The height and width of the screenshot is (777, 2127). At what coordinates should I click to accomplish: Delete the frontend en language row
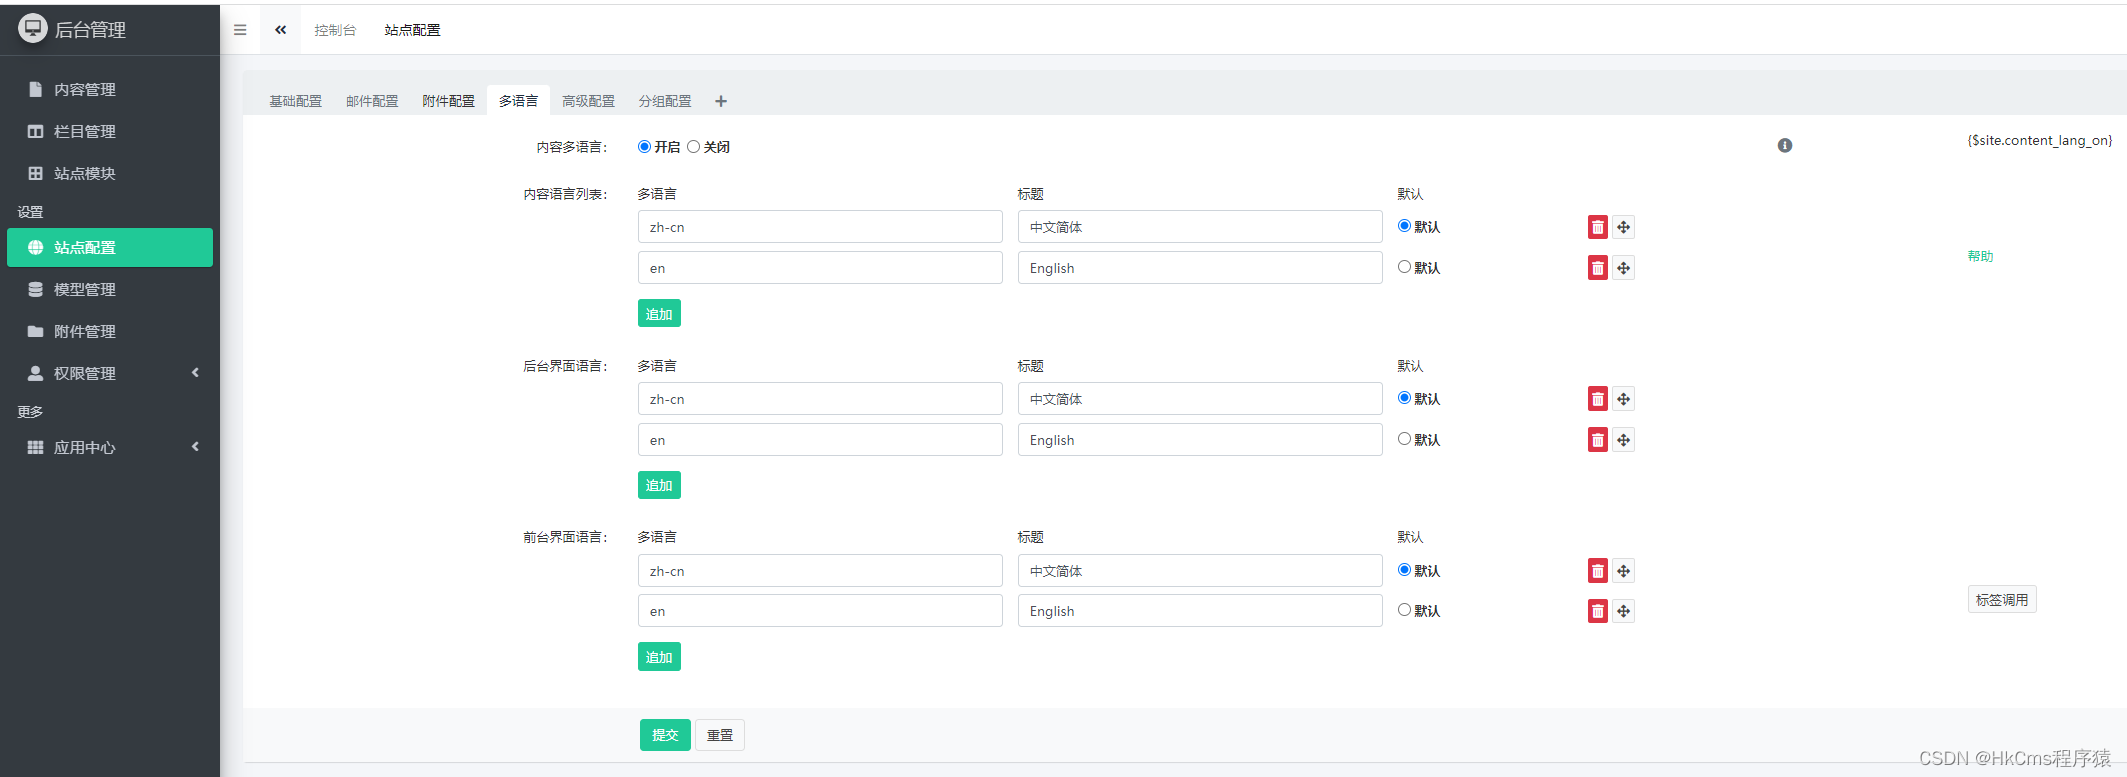(1597, 611)
